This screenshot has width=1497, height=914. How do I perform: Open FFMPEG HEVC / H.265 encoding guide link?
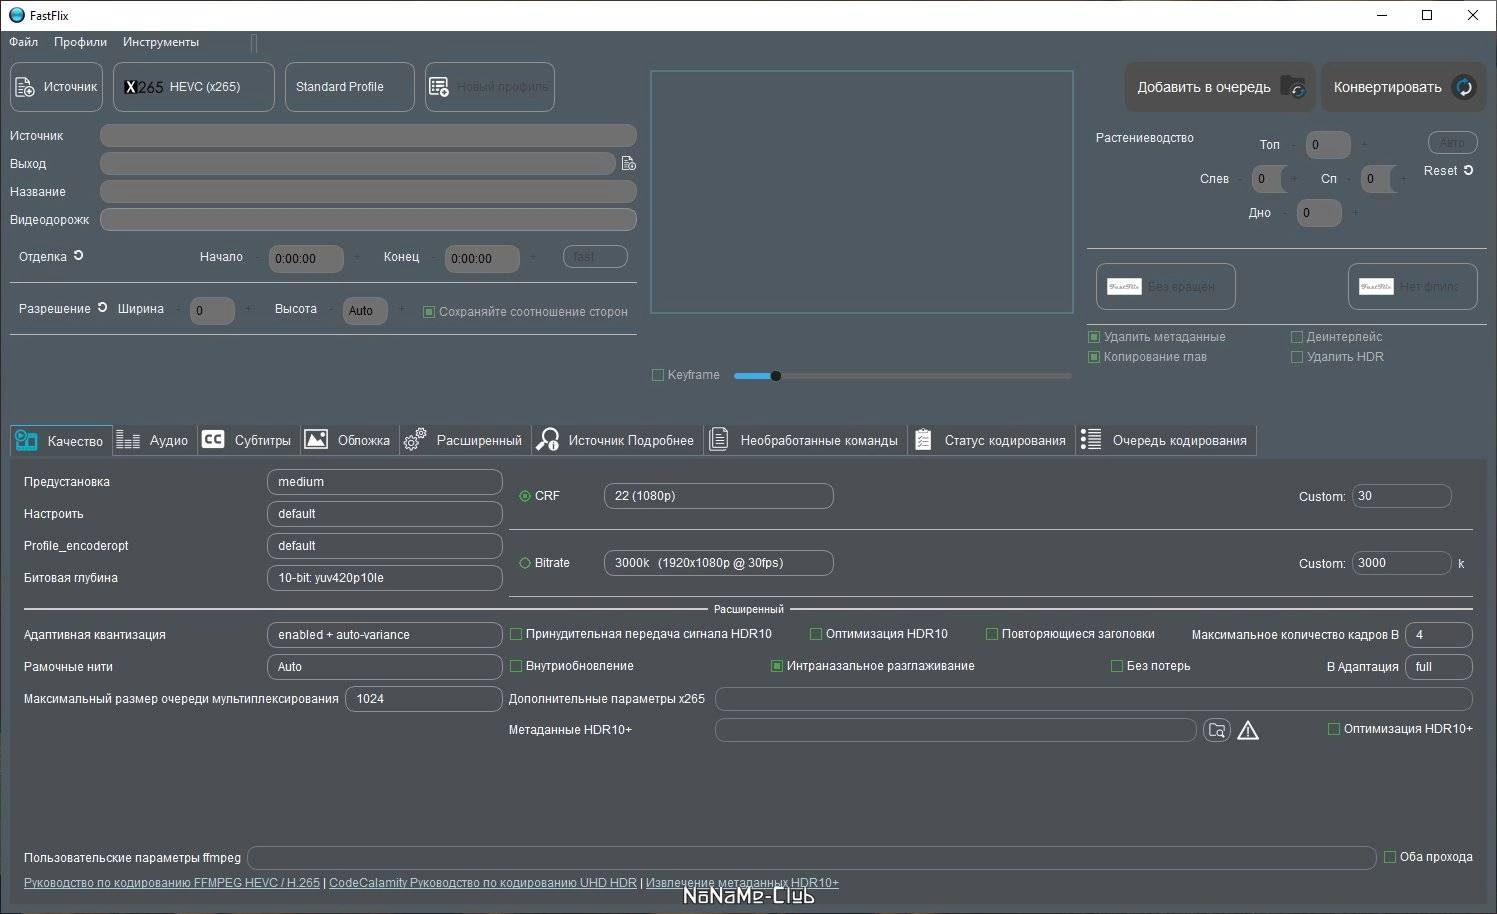tap(172, 883)
